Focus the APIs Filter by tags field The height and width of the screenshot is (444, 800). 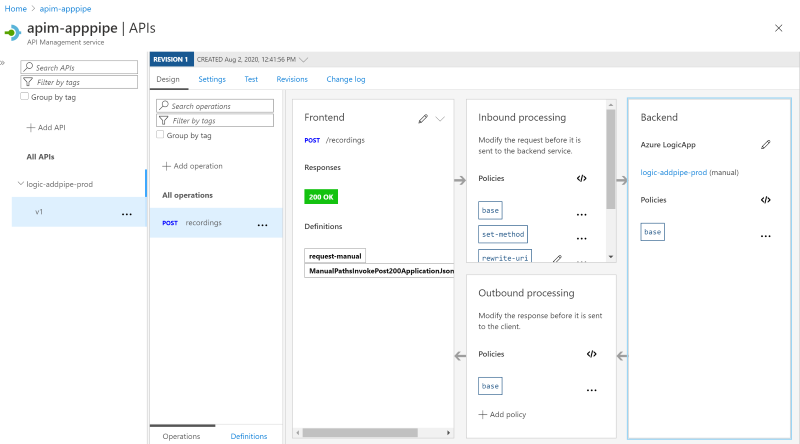tap(79, 82)
